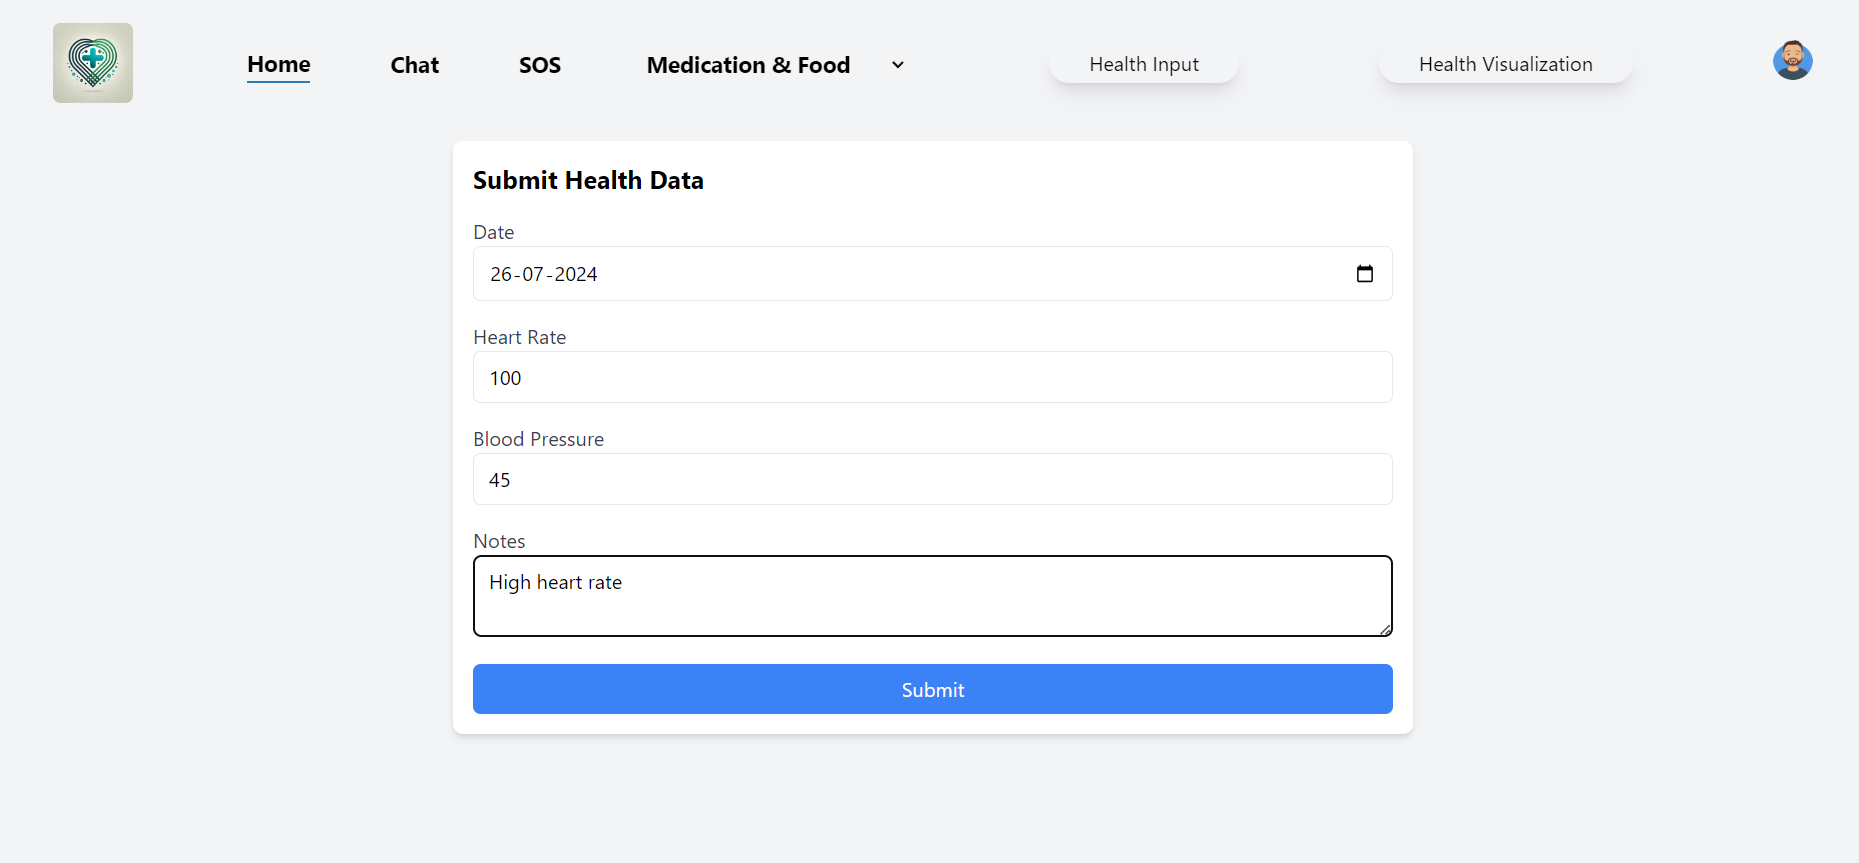The image size is (1859, 863).
Task: Go to the Home nav item
Action: pyautogui.click(x=279, y=65)
